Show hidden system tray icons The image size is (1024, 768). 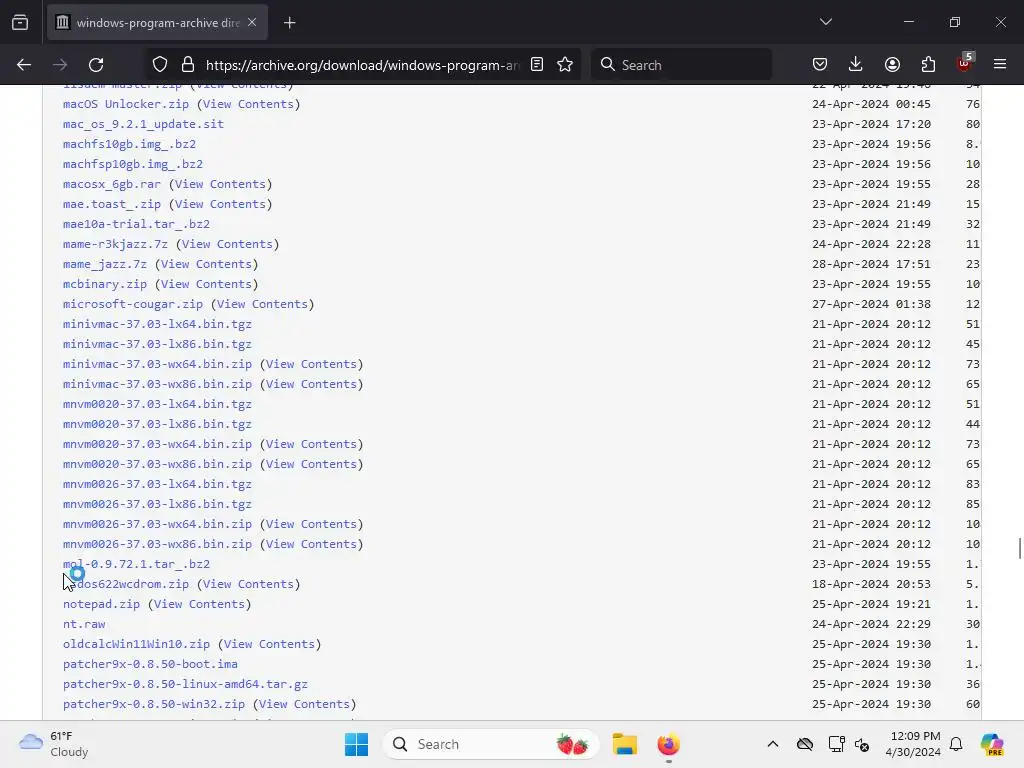773,744
